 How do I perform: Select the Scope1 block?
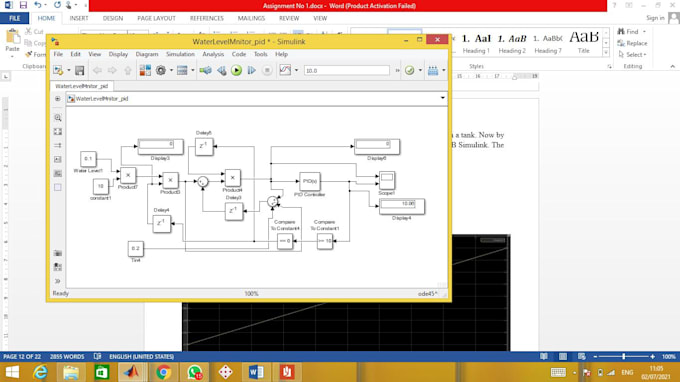point(386,180)
